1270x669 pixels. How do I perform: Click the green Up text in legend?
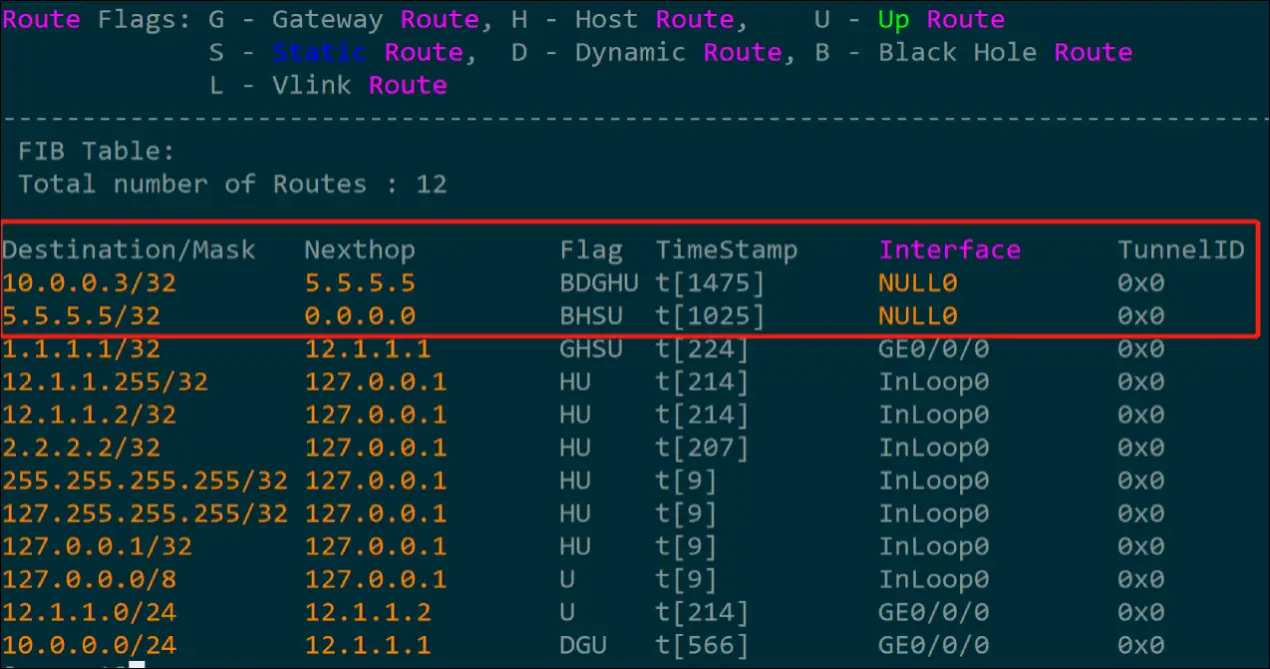[893, 19]
